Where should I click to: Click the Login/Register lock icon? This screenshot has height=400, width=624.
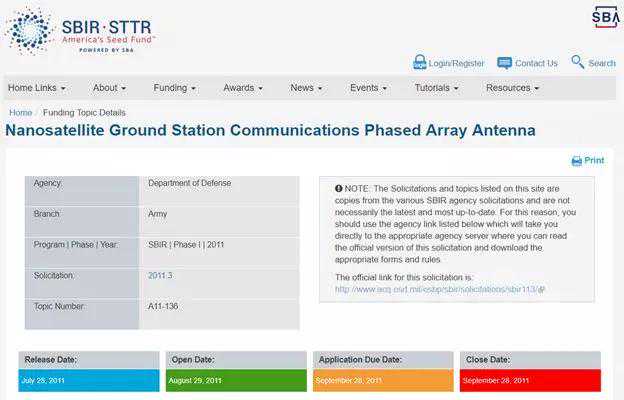click(x=420, y=63)
